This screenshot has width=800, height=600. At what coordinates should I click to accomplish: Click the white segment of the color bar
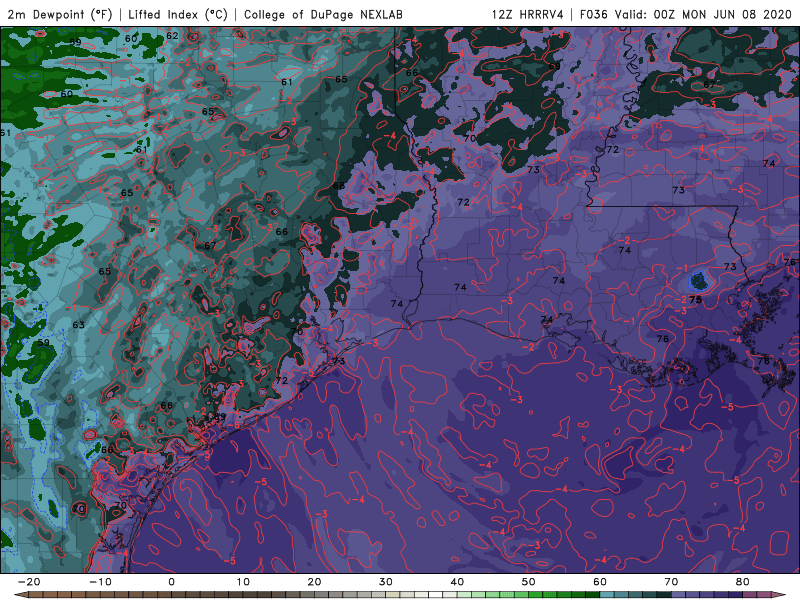pos(436,595)
